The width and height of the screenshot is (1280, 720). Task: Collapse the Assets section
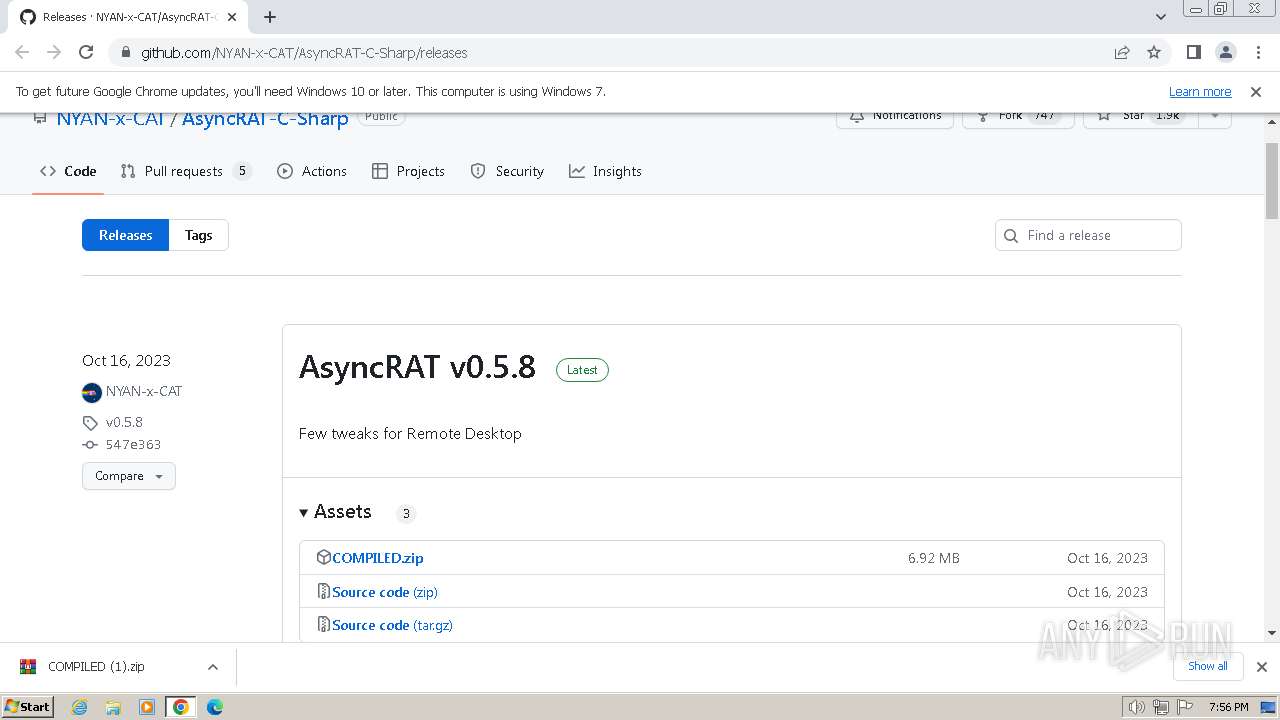click(x=335, y=512)
